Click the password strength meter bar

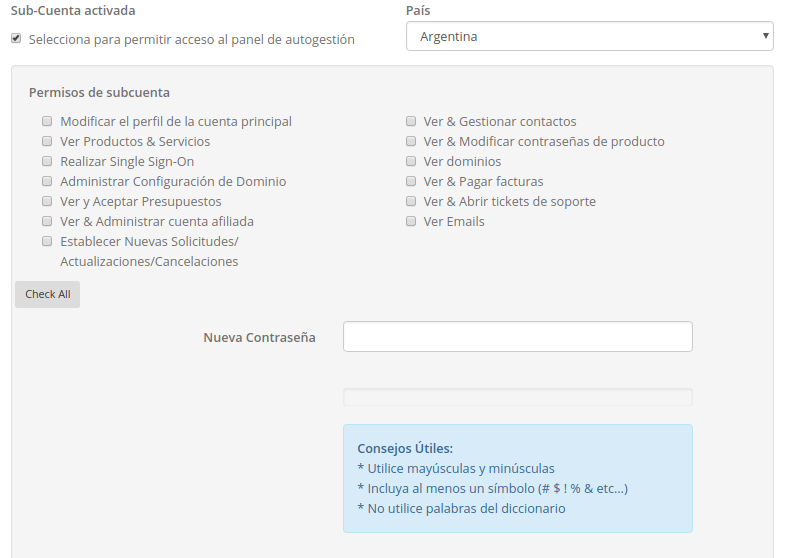click(x=517, y=397)
